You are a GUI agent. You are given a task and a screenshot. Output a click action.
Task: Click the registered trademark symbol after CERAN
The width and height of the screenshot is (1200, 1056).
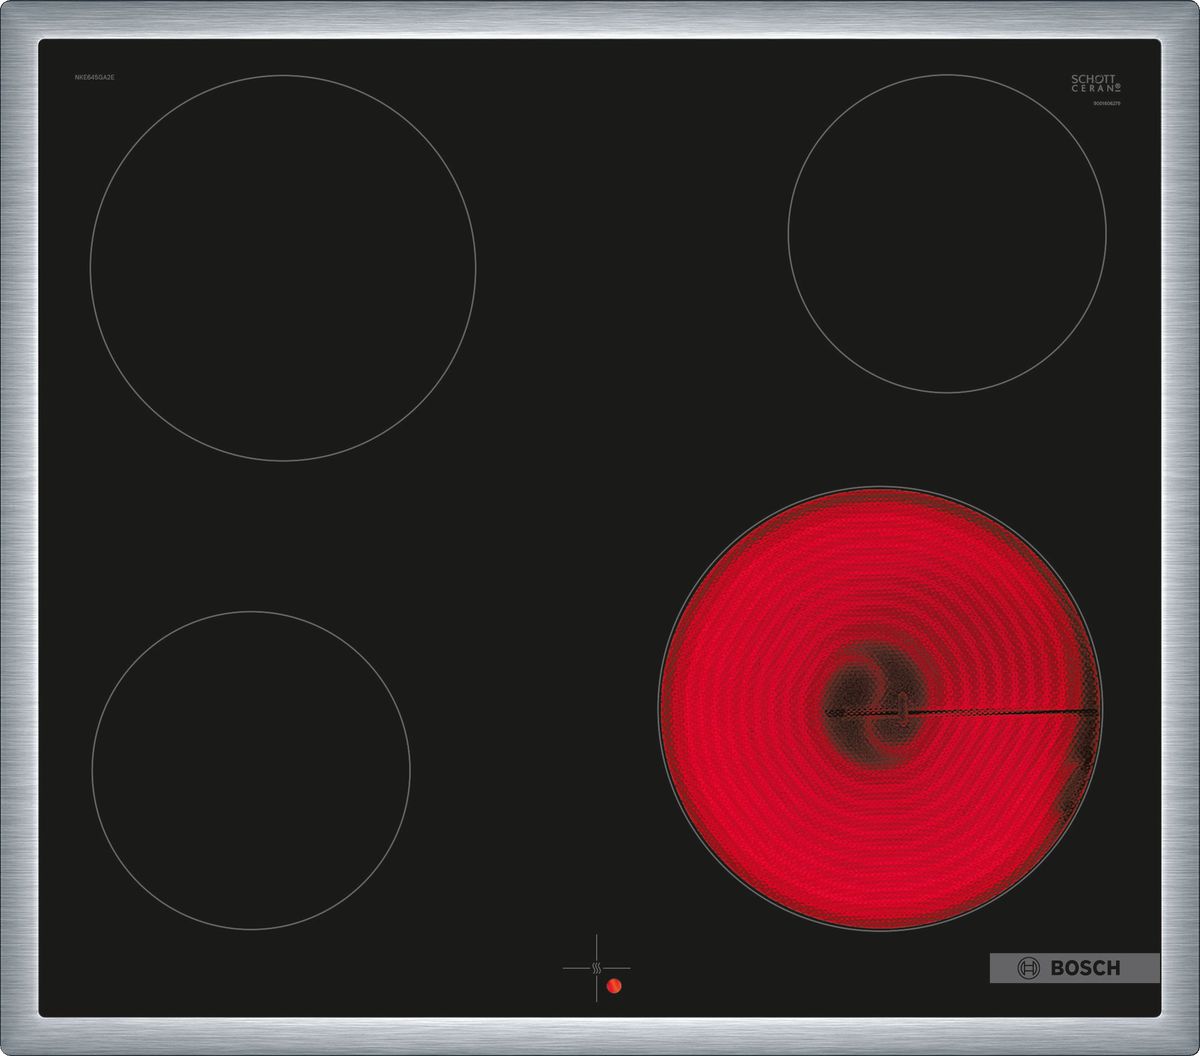1117,86
